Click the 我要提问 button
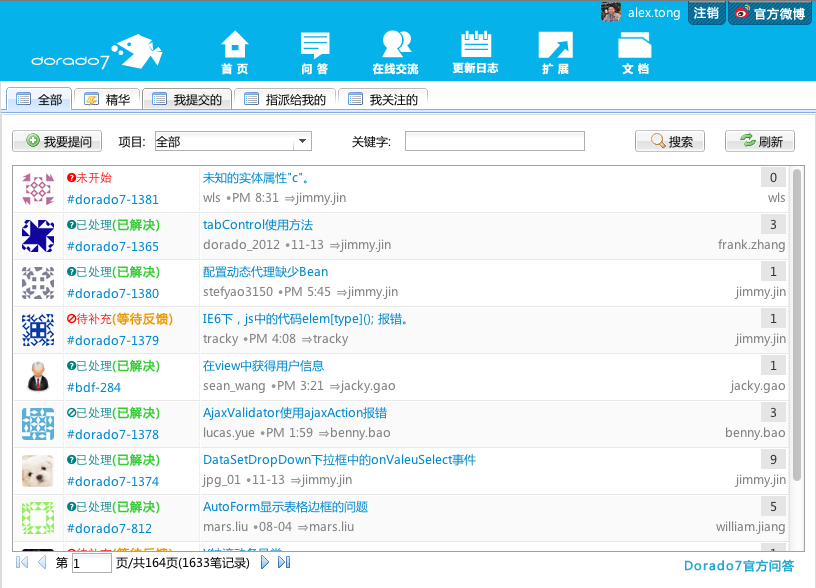Image resolution: width=816 pixels, height=588 pixels. click(x=57, y=142)
